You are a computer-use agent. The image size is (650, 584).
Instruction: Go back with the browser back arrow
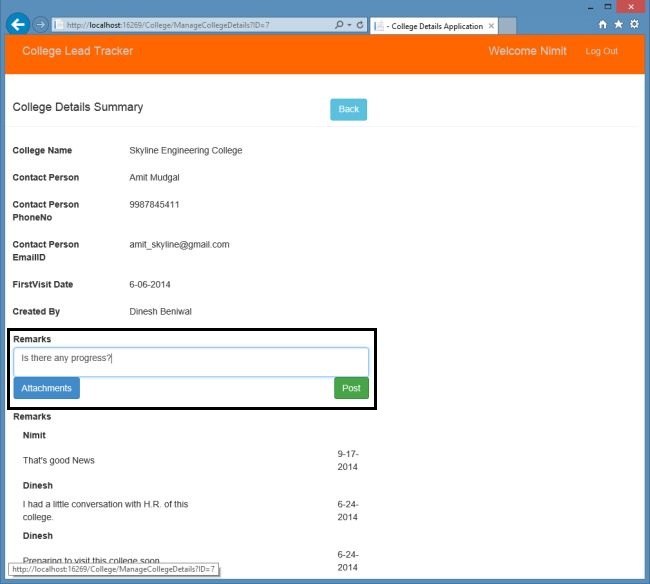(x=18, y=24)
